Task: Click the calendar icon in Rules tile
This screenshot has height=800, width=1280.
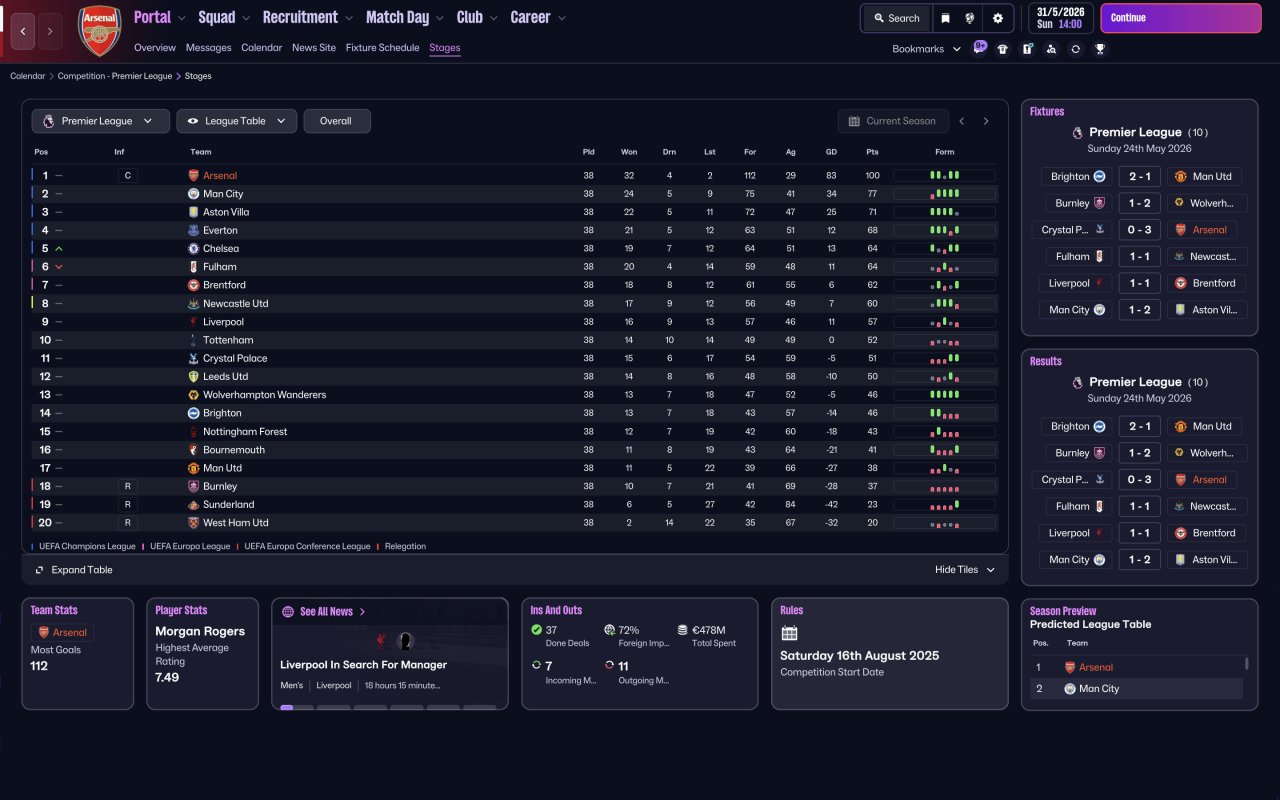Action: tap(789, 633)
